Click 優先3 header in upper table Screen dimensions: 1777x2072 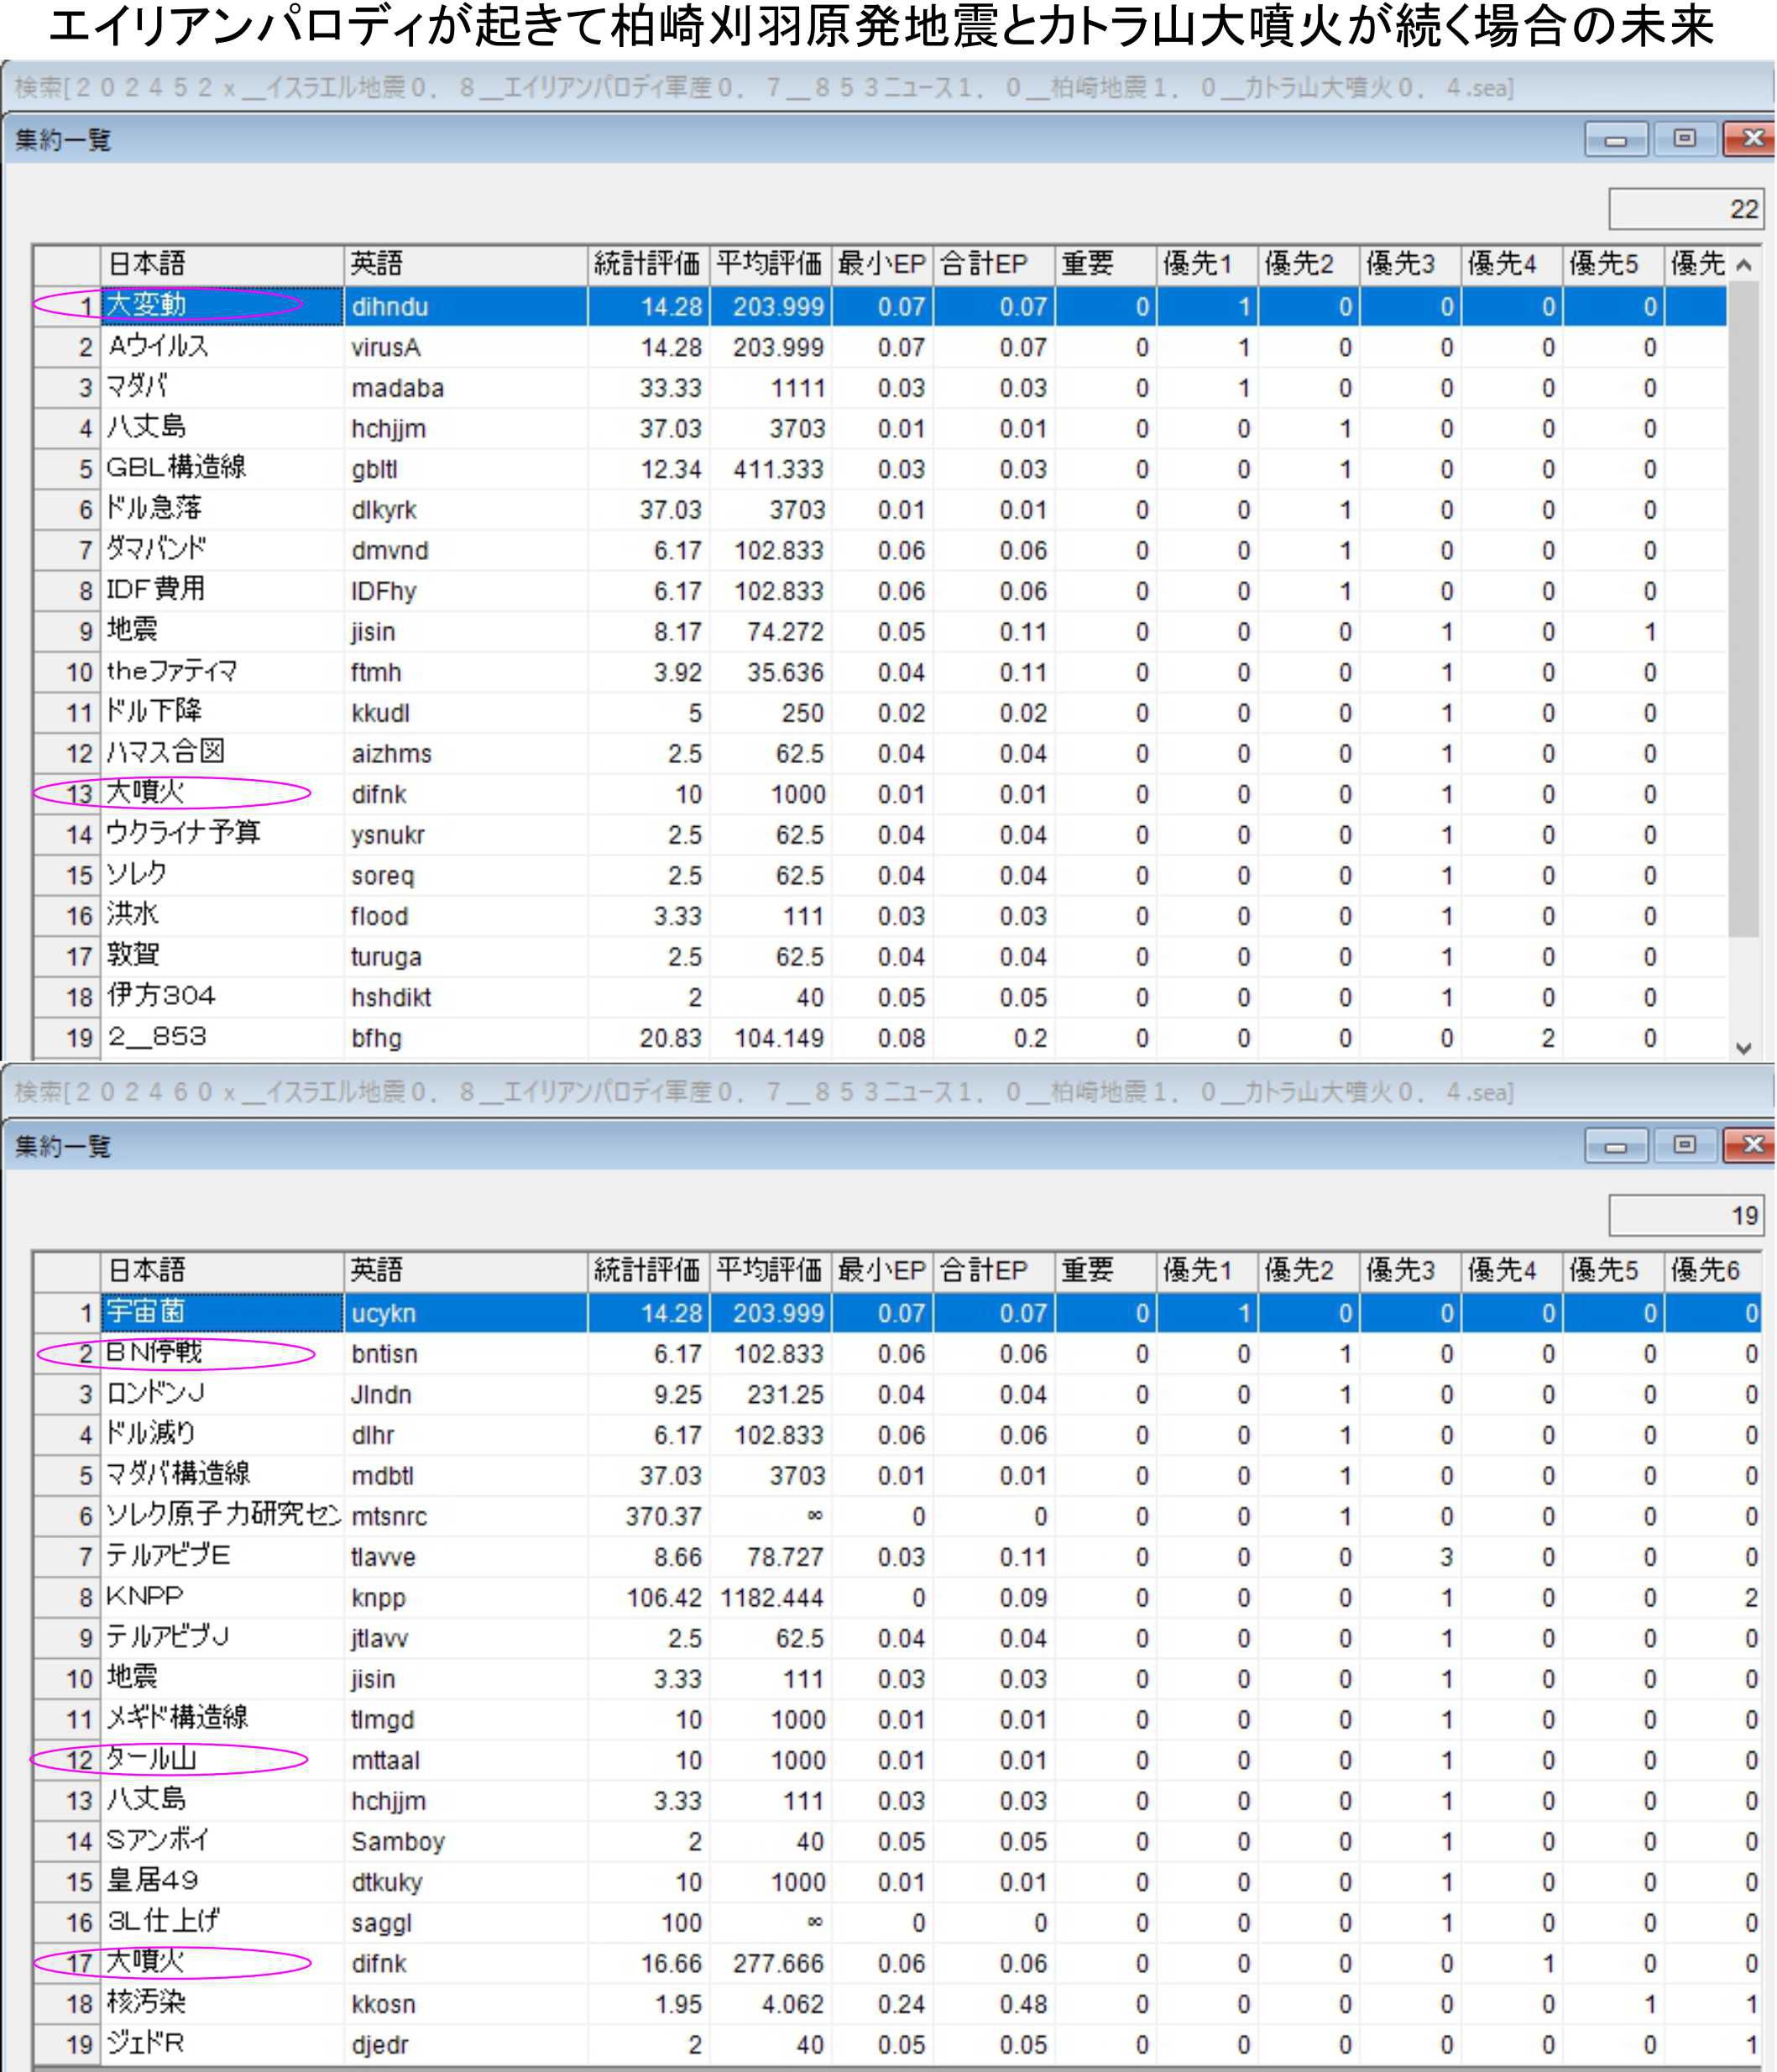1410,265
